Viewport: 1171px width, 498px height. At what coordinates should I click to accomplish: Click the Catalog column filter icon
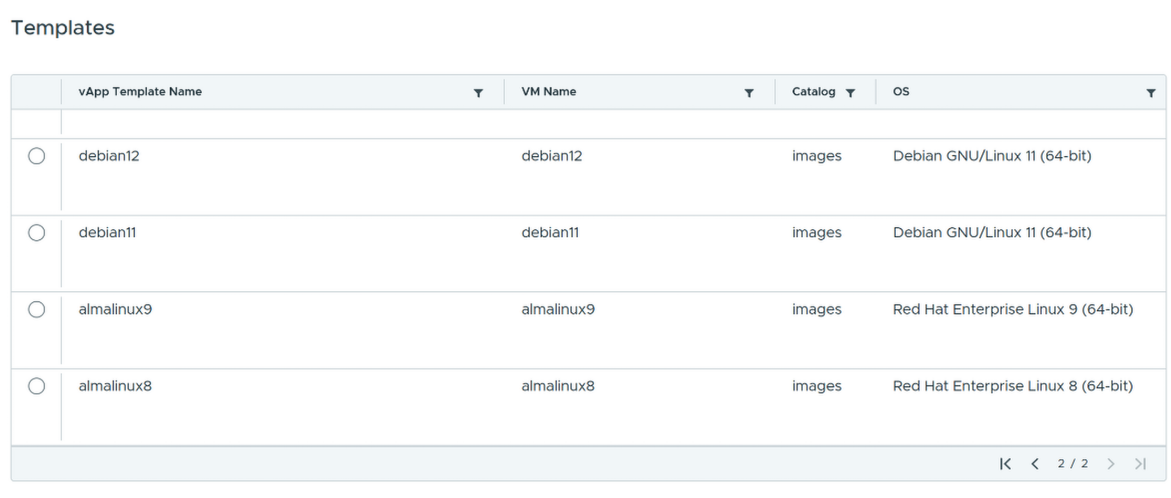[850, 93]
